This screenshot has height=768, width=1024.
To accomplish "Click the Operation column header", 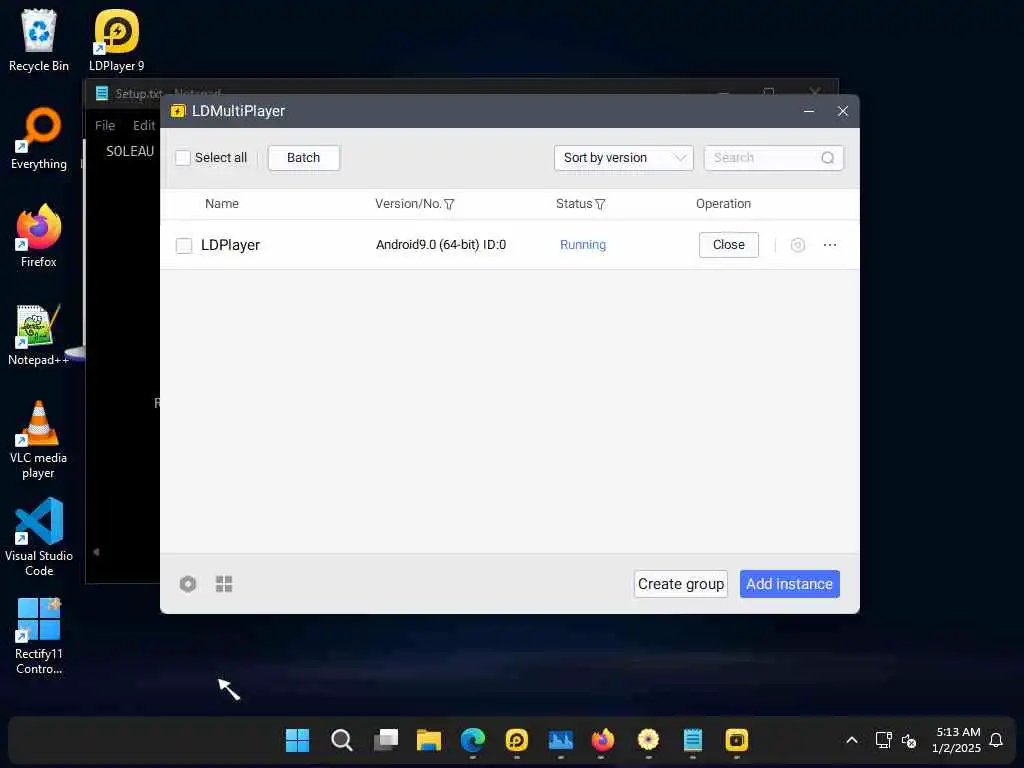I will (x=723, y=204).
